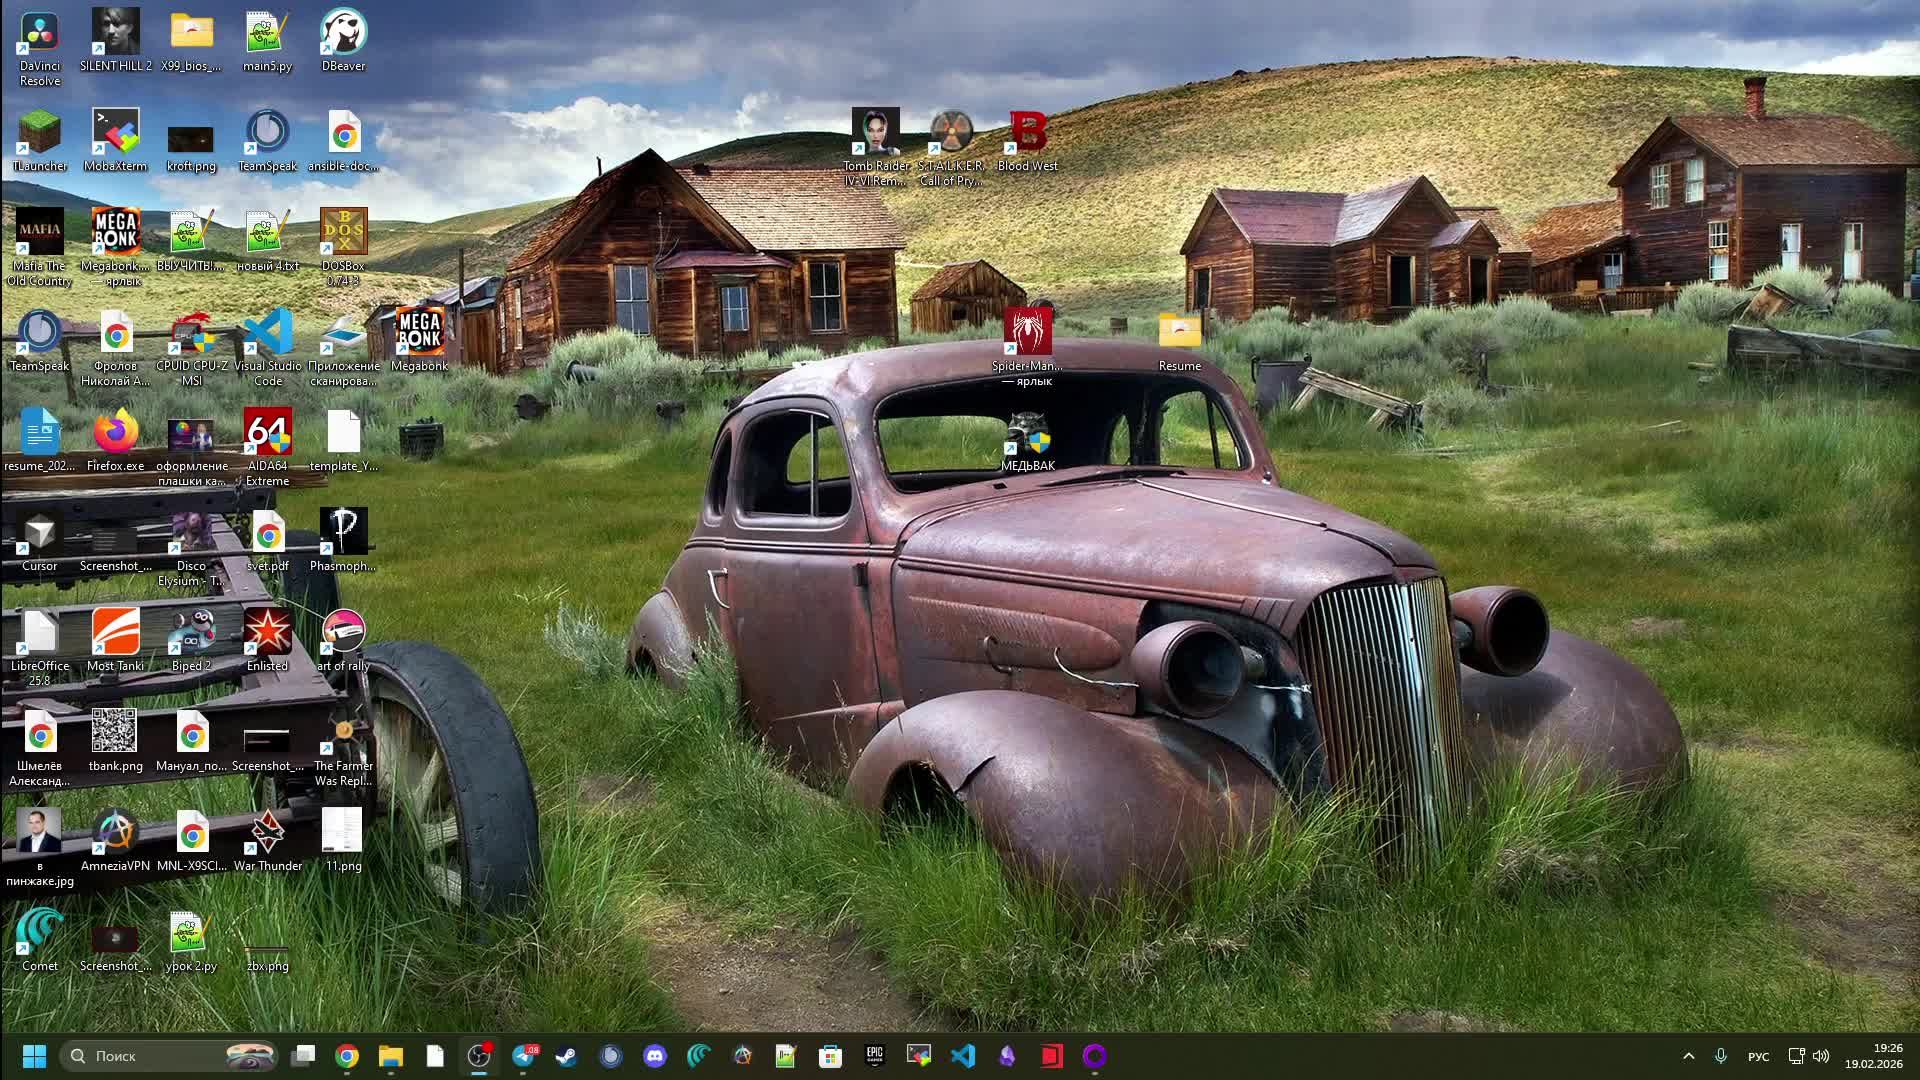Open the Task View taskbar button

[303, 1056]
